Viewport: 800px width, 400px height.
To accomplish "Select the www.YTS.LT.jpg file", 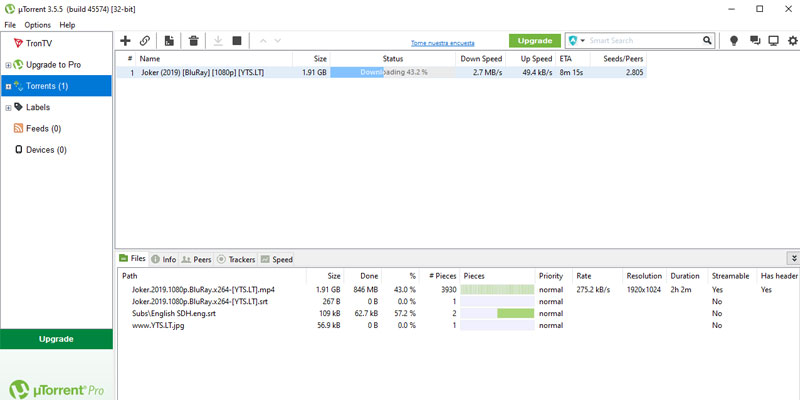I will tap(158, 326).
